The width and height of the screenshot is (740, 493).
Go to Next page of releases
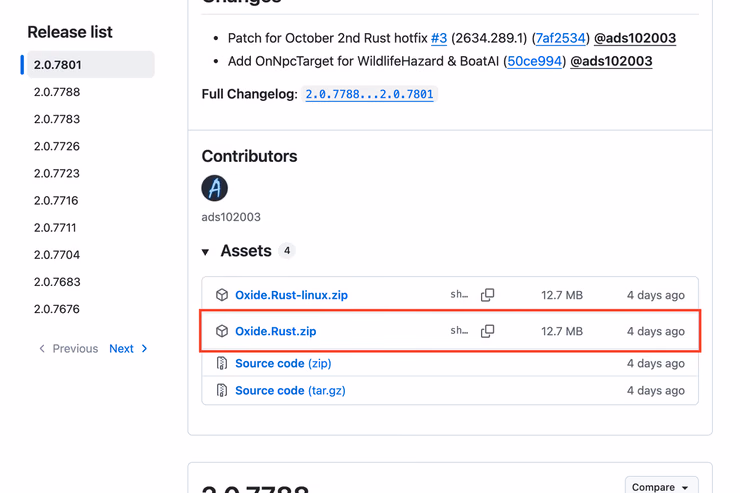[128, 349]
